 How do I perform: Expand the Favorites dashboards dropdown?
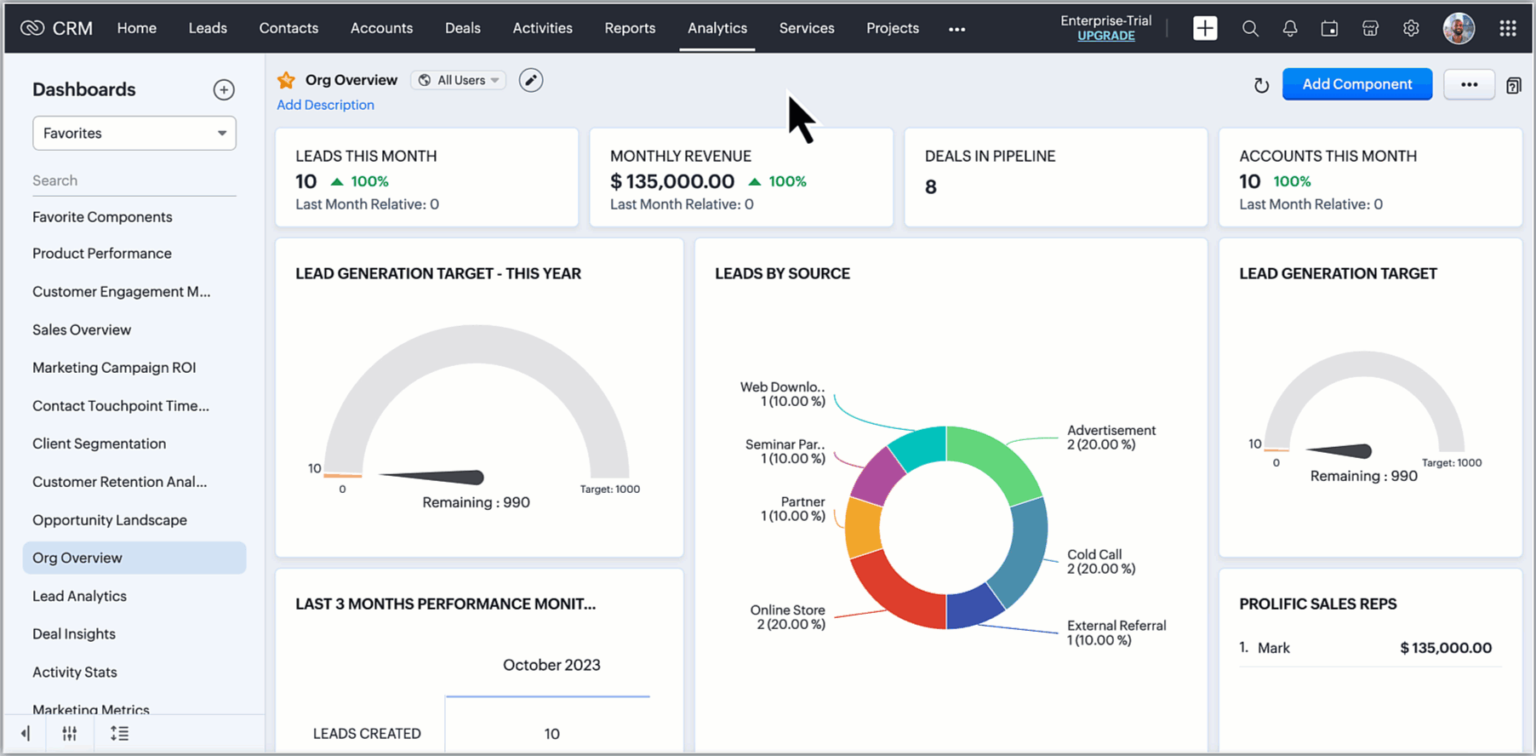tap(134, 132)
